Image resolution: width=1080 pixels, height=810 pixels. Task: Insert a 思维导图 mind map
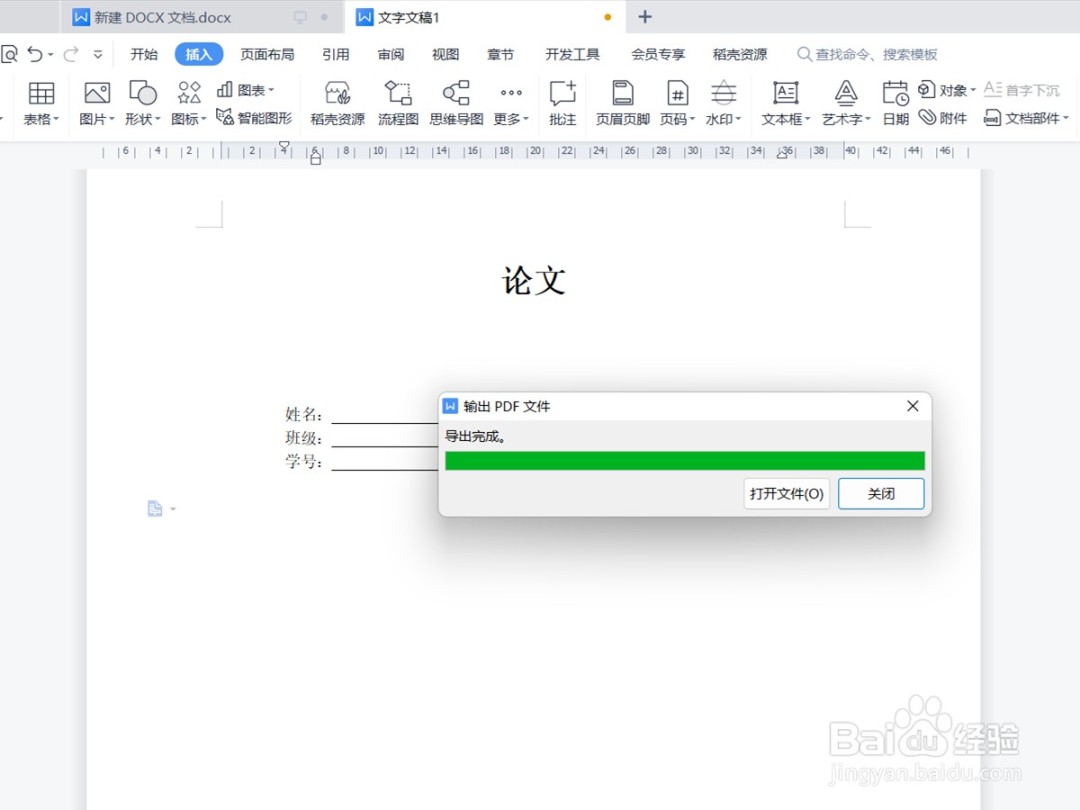(x=456, y=103)
